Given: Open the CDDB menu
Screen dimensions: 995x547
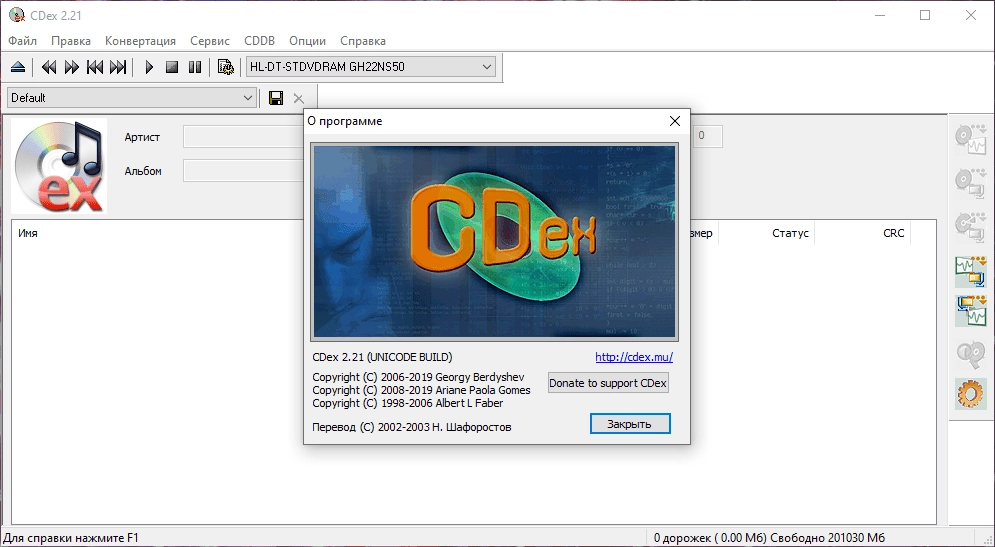Looking at the screenshot, I should coord(260,41).
